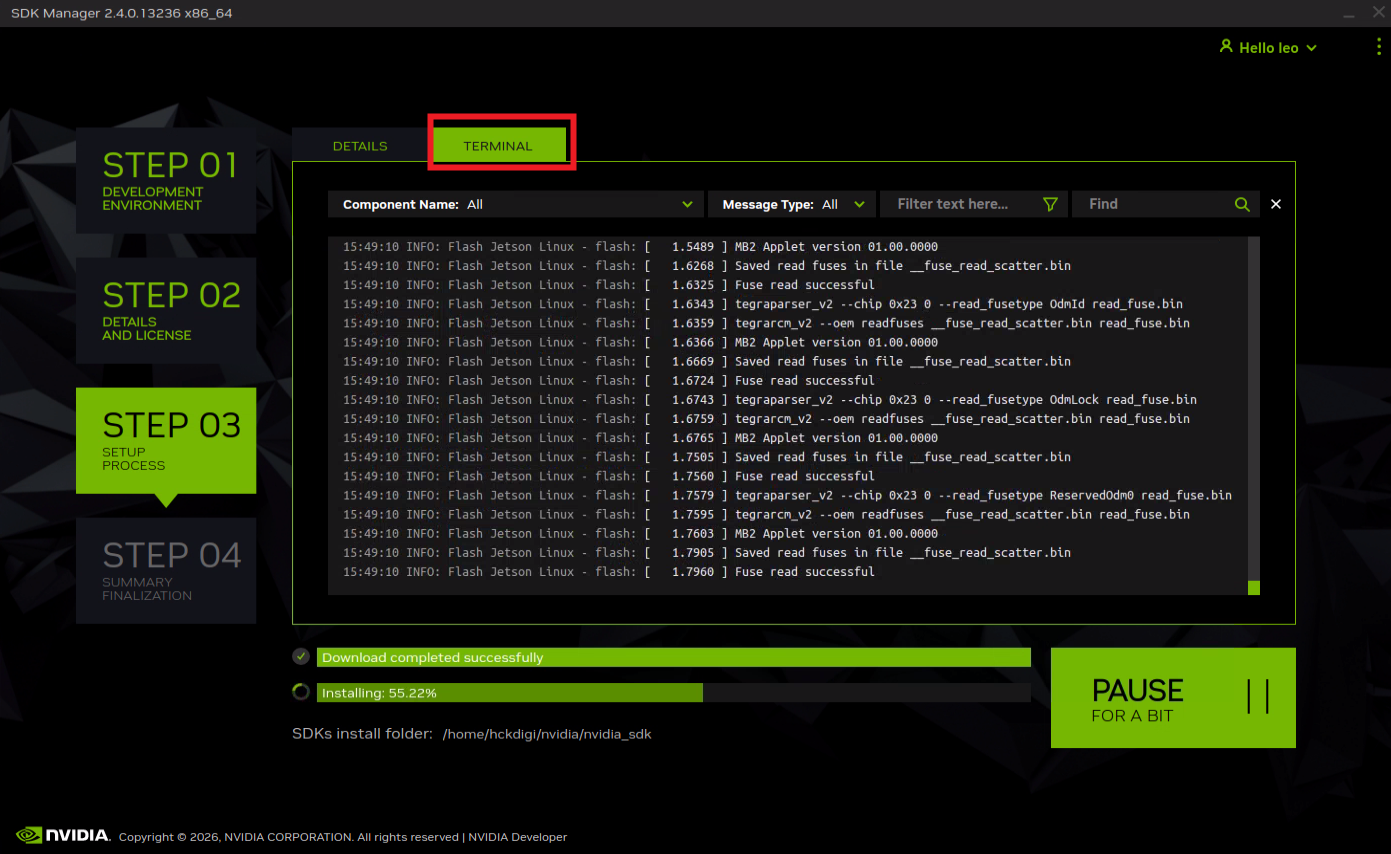Image resolution: width=1391 pixels, height=854 pixels.
Task: Select the log line numbered 1.6759
Action: (766, 419)
